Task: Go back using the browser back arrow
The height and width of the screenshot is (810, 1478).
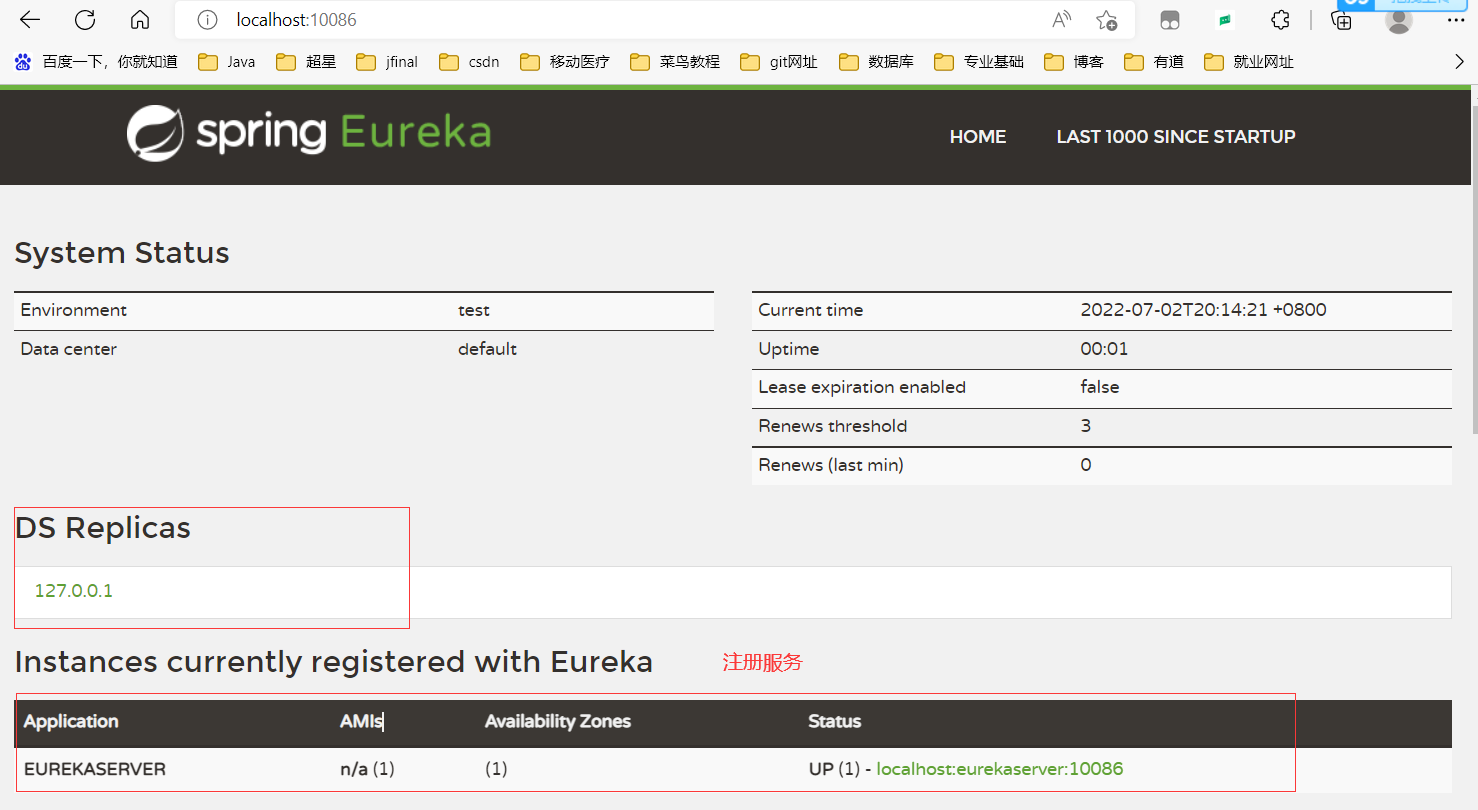Action: pos(30,20)
